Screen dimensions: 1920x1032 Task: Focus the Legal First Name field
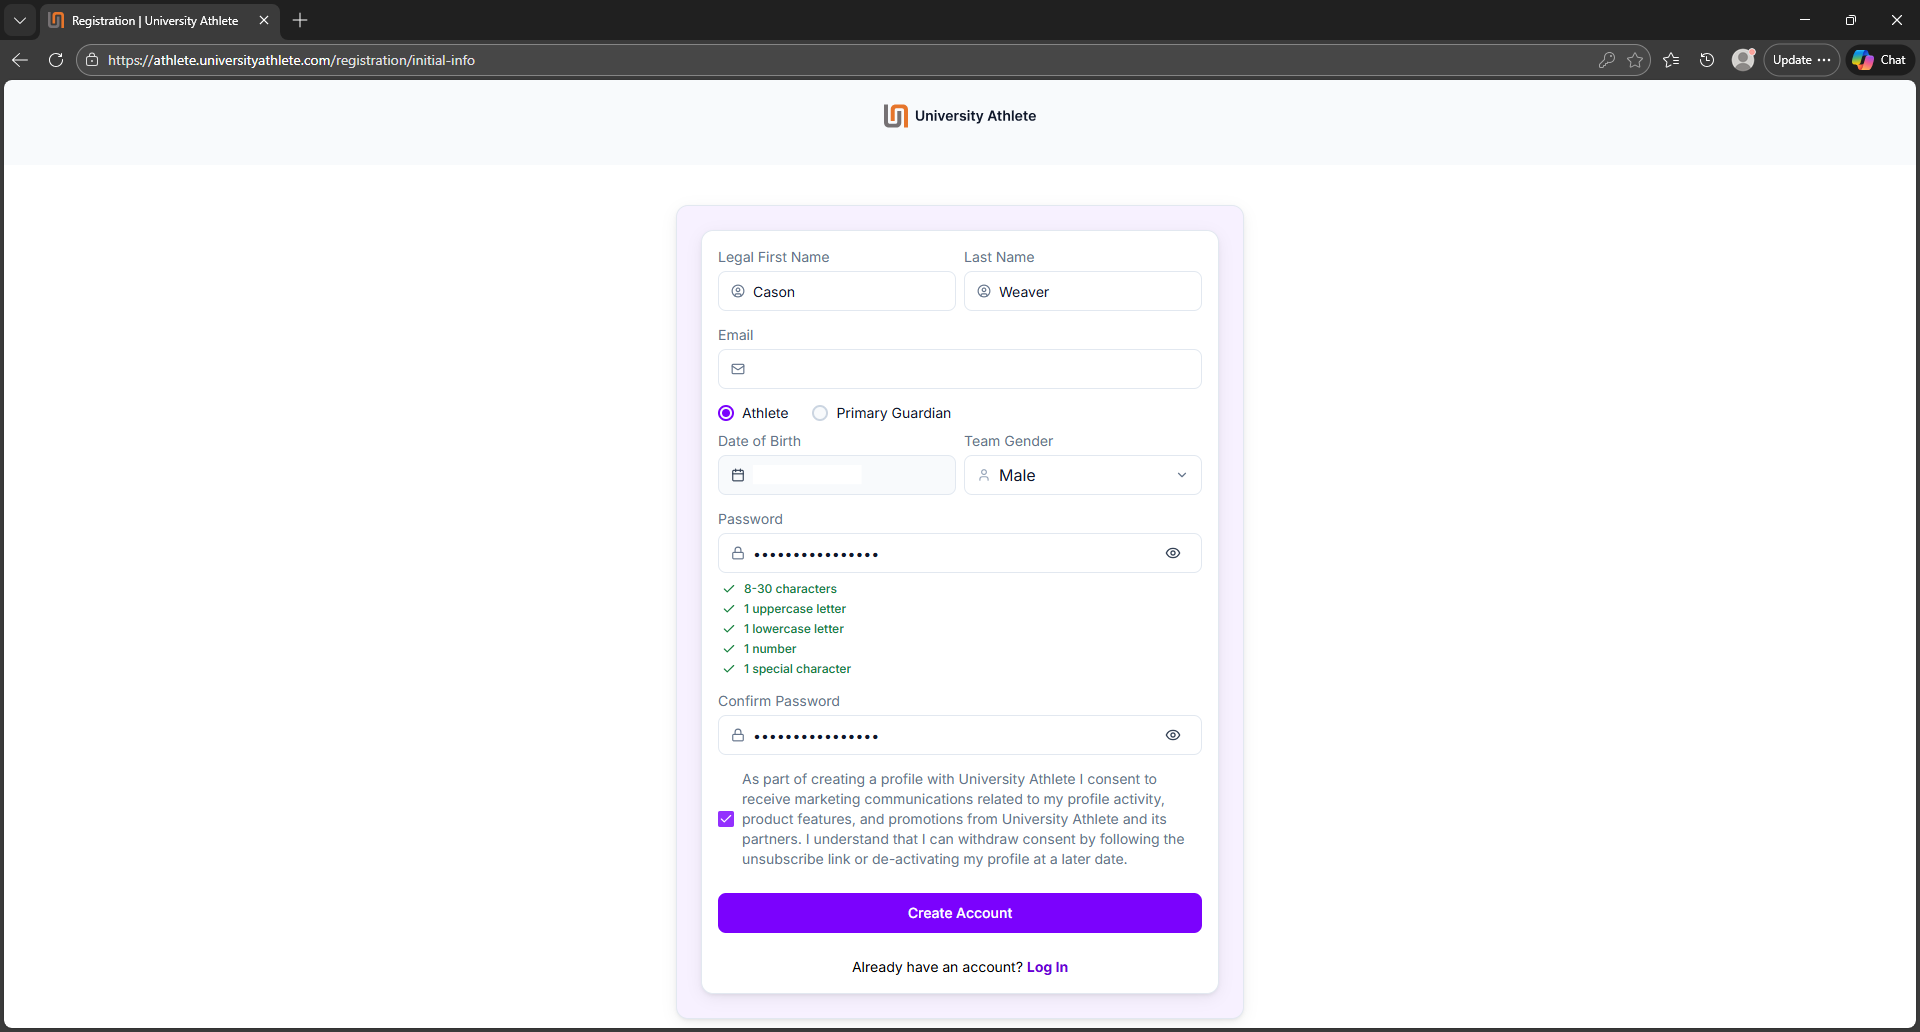pos(837,291)
